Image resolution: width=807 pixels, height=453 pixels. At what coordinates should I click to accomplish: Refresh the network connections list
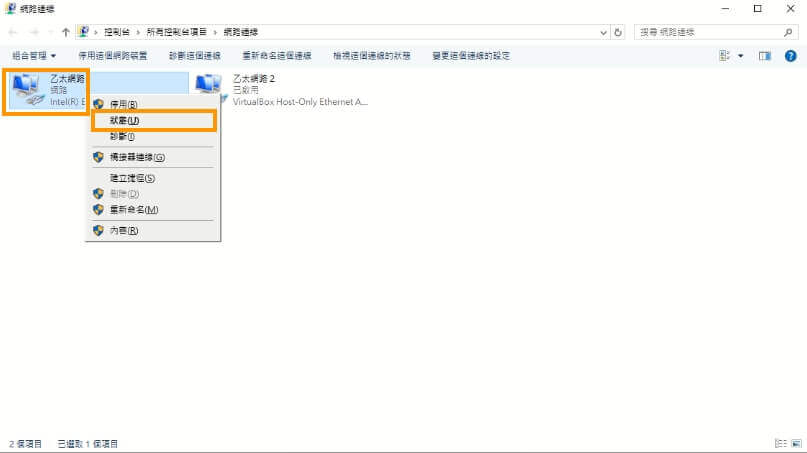pyautogui.click(x=619, y=32)
